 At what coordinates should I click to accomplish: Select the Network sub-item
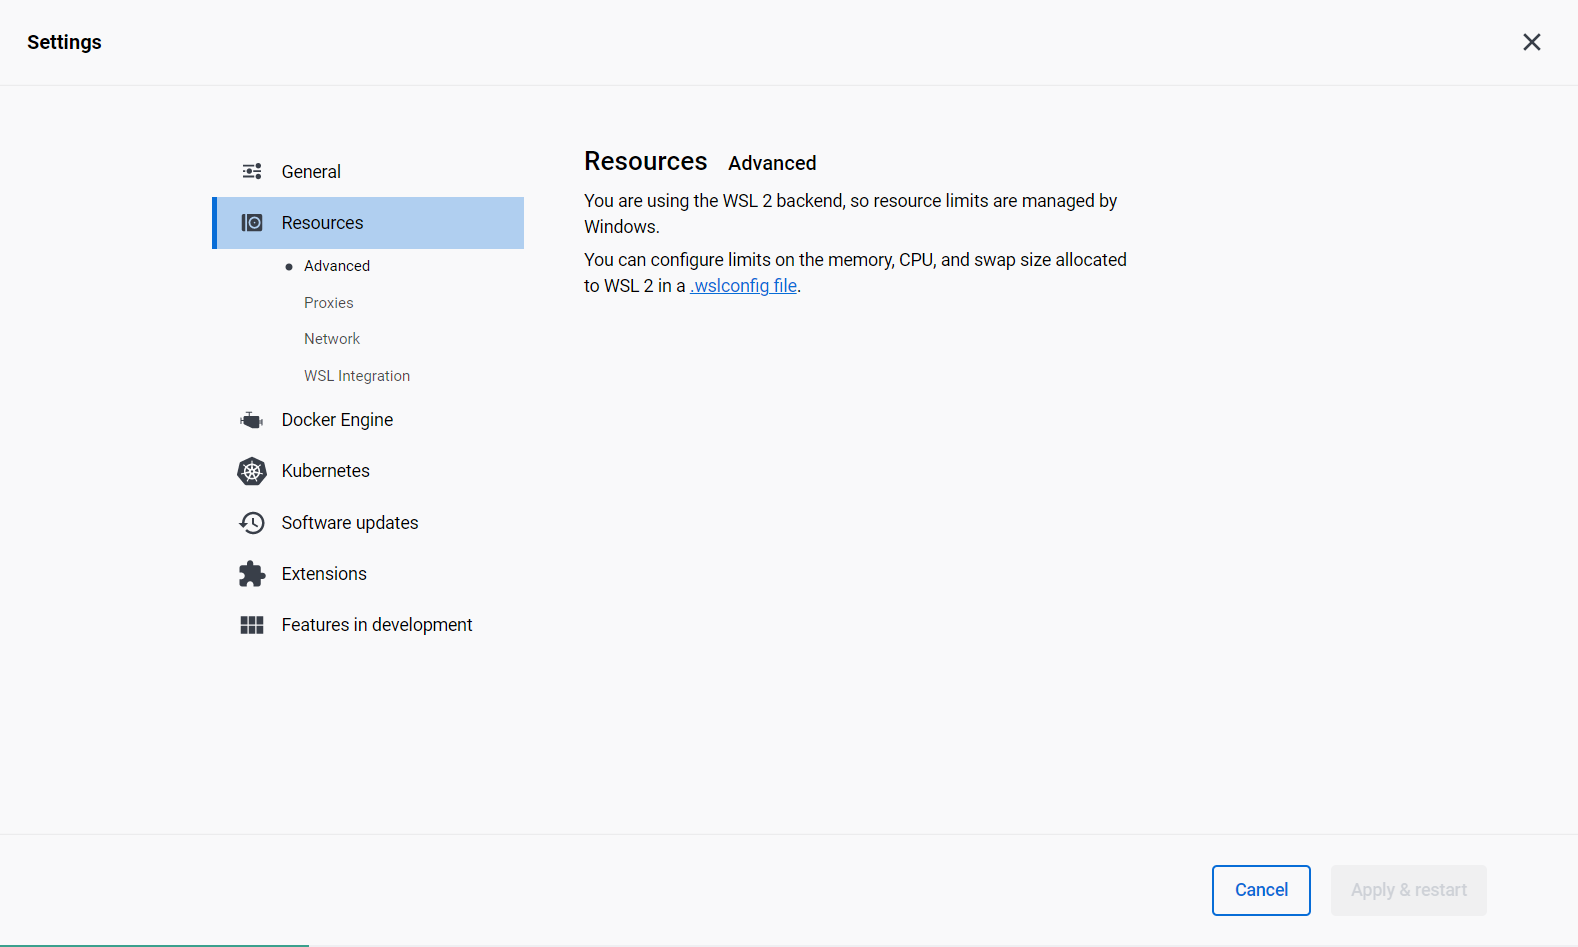click(x=332, y=339)
